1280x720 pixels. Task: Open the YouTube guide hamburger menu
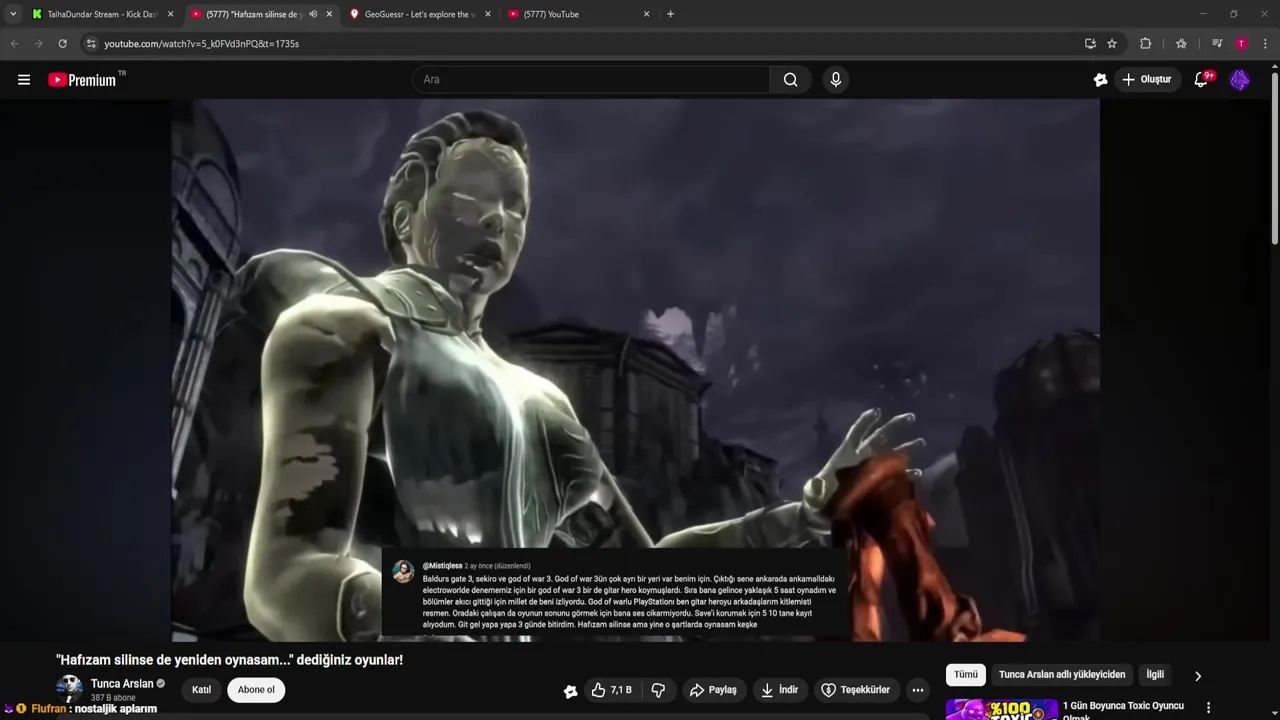(x=24, y=80)
